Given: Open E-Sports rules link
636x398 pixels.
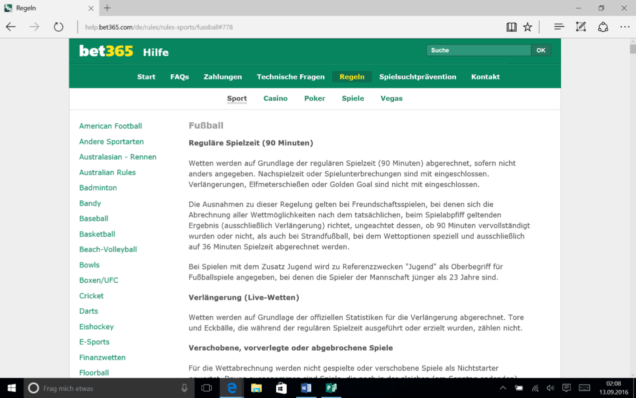Looking at the screenshot, I should pyautogui.click(x=94, y=342).
